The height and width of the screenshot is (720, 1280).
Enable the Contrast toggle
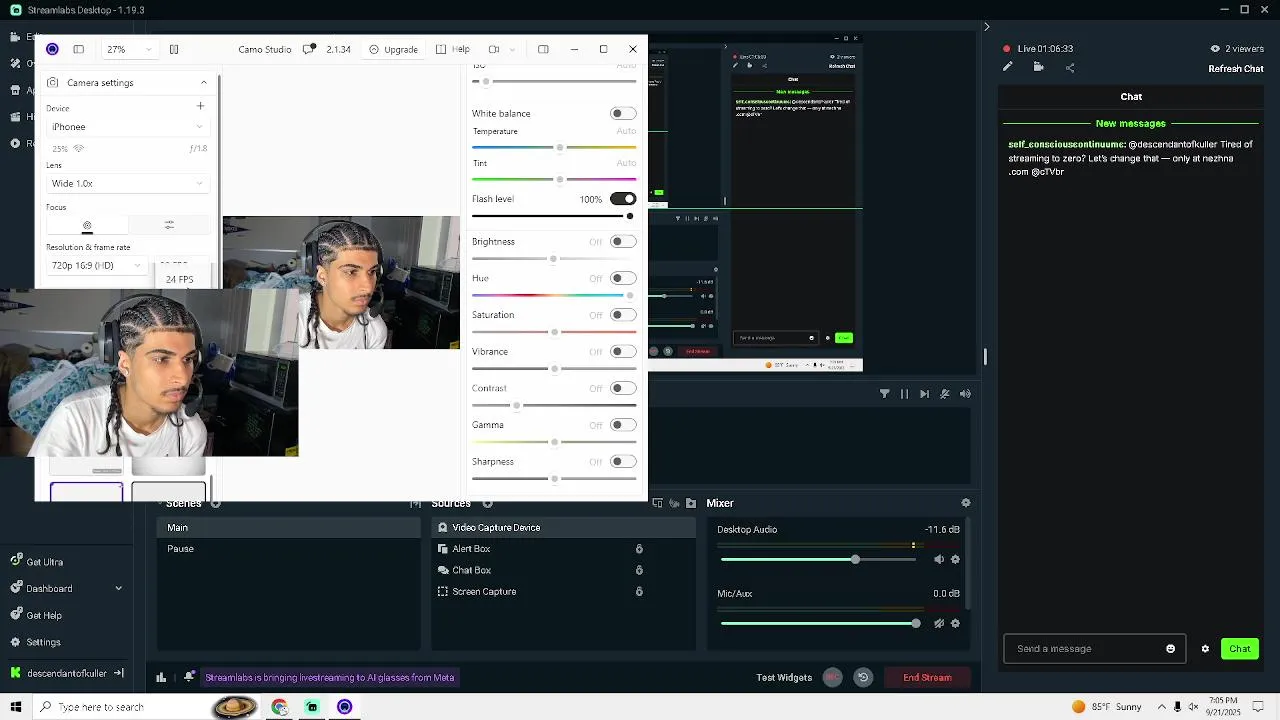622,388
